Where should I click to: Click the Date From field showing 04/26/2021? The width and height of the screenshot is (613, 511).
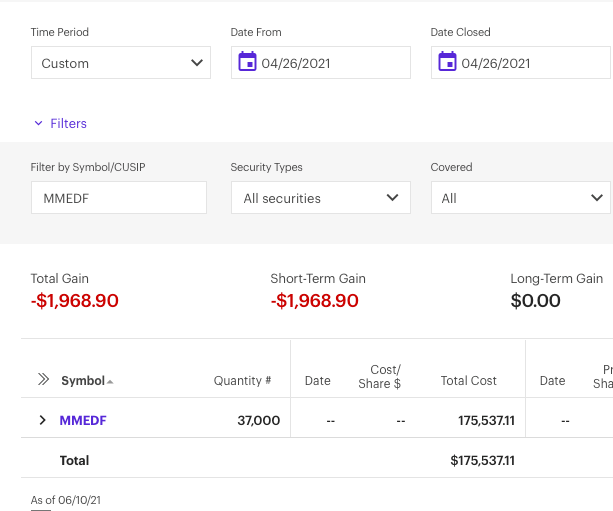(330, 63)
